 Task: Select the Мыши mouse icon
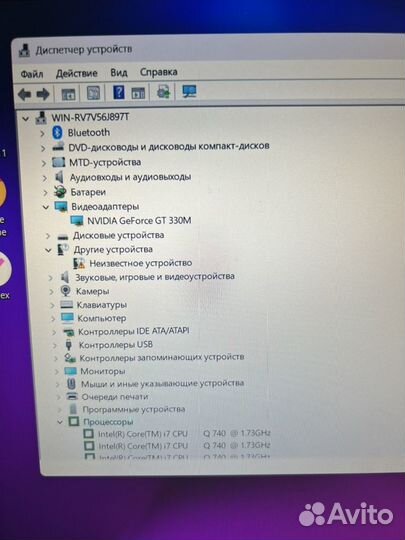point(71,384)
